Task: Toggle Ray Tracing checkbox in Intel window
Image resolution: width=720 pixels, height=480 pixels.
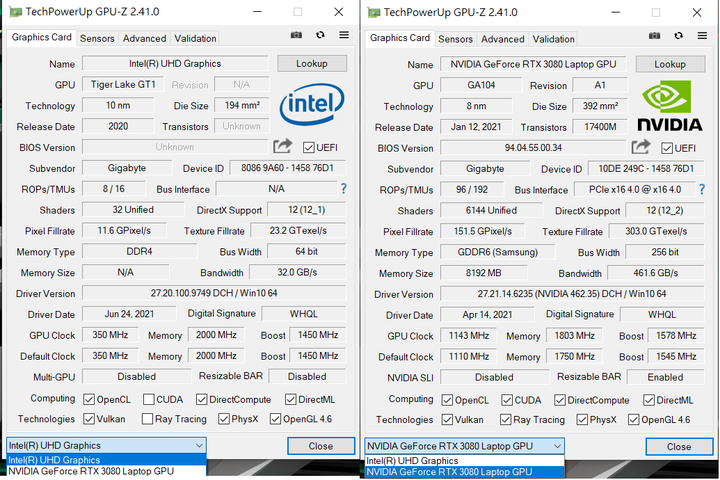Action: tap(147, 419)
